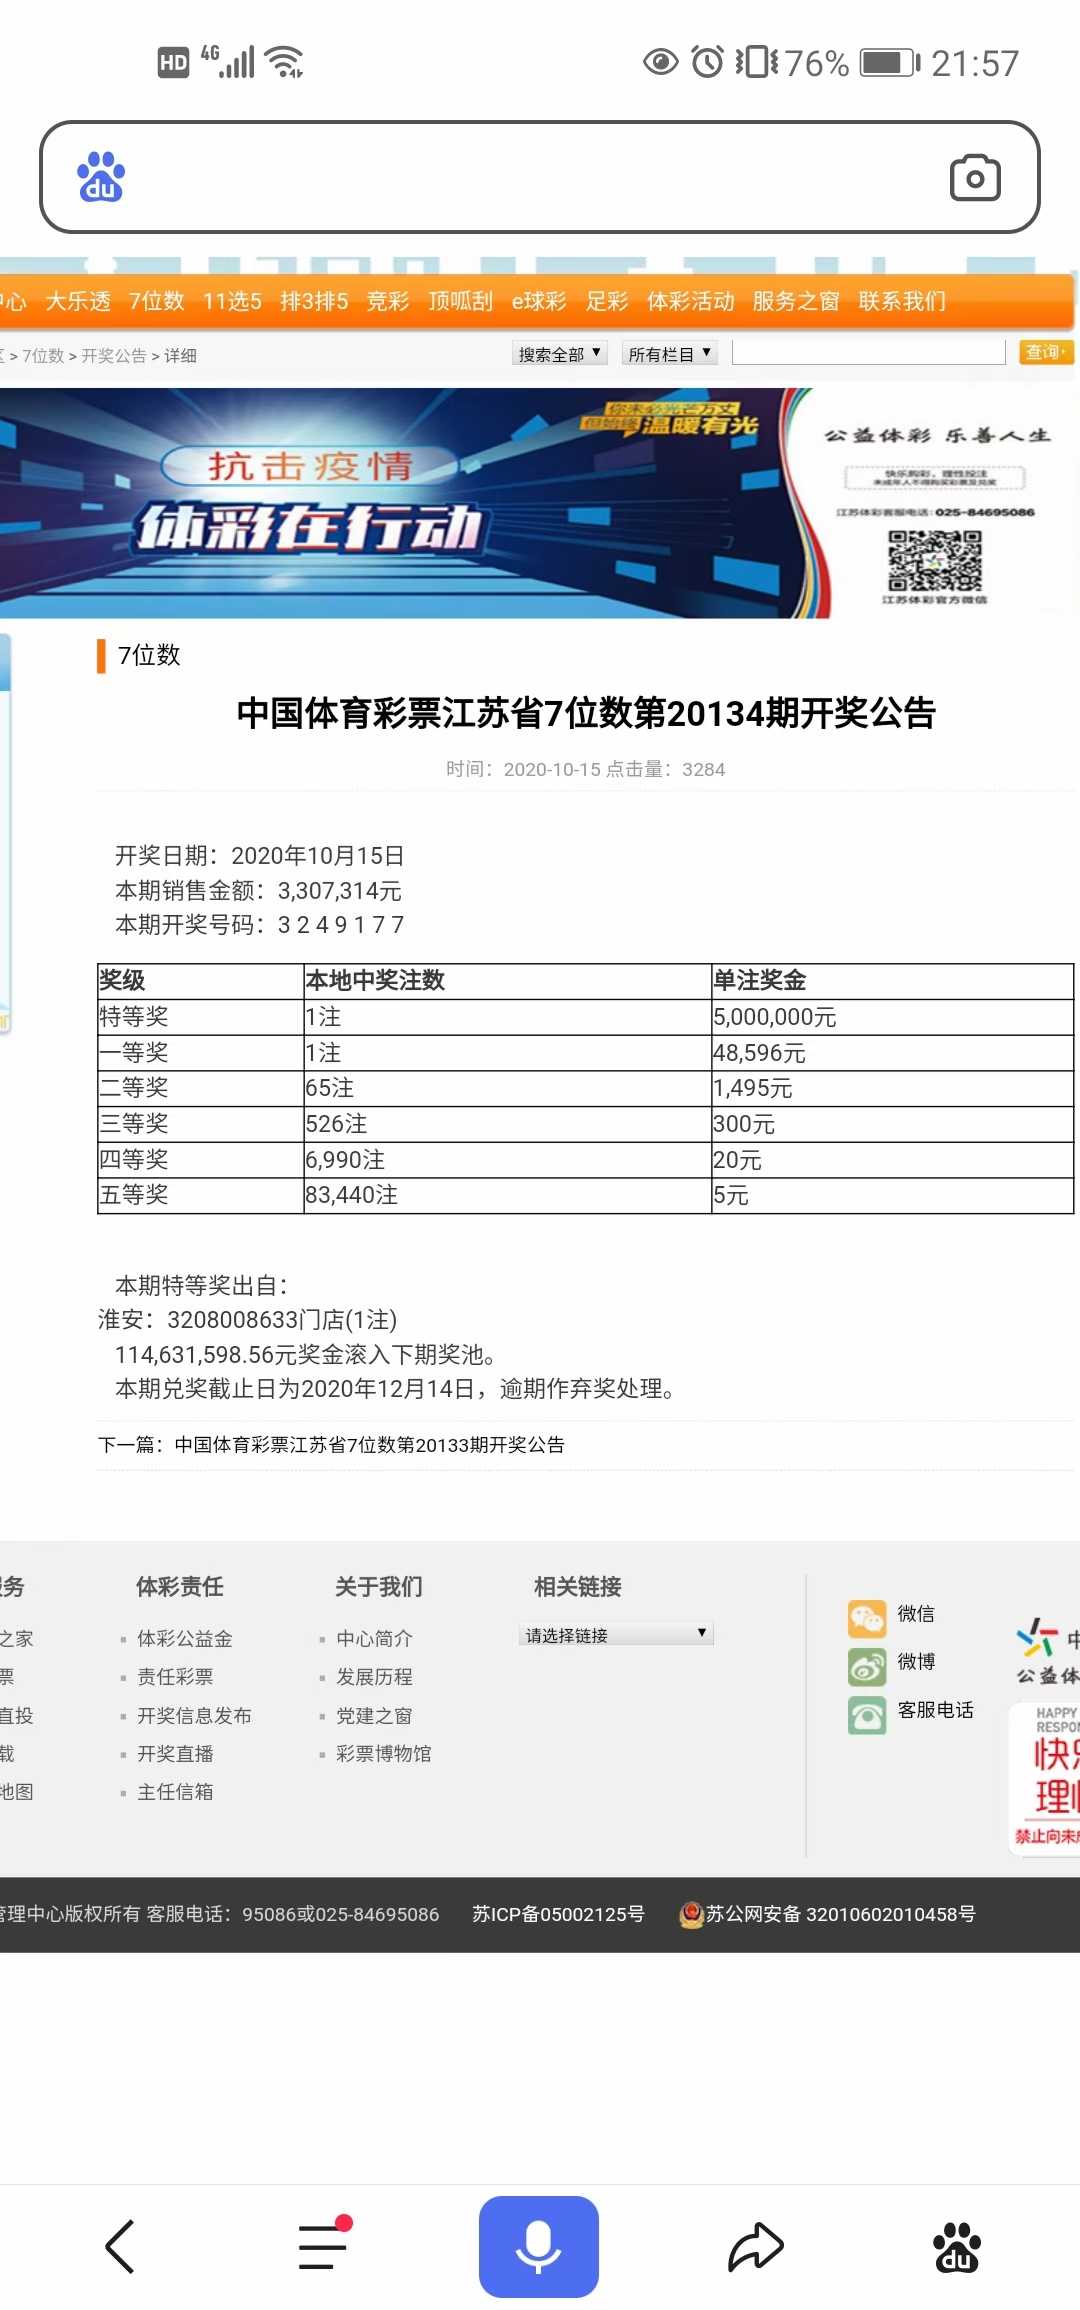Open 服务之窗 navigation item
The width and height of the screenshot is (1080, 2310).
coord(796,301)
